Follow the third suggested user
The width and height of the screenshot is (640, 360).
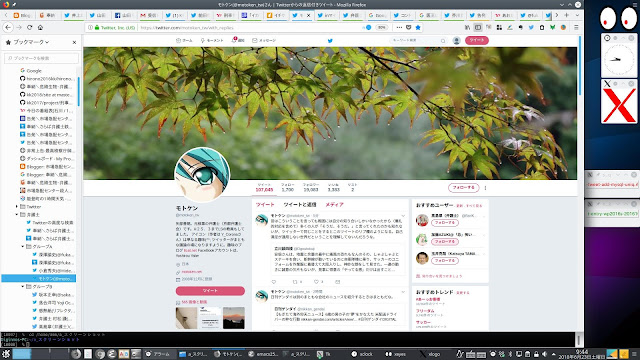coord(445,260)
